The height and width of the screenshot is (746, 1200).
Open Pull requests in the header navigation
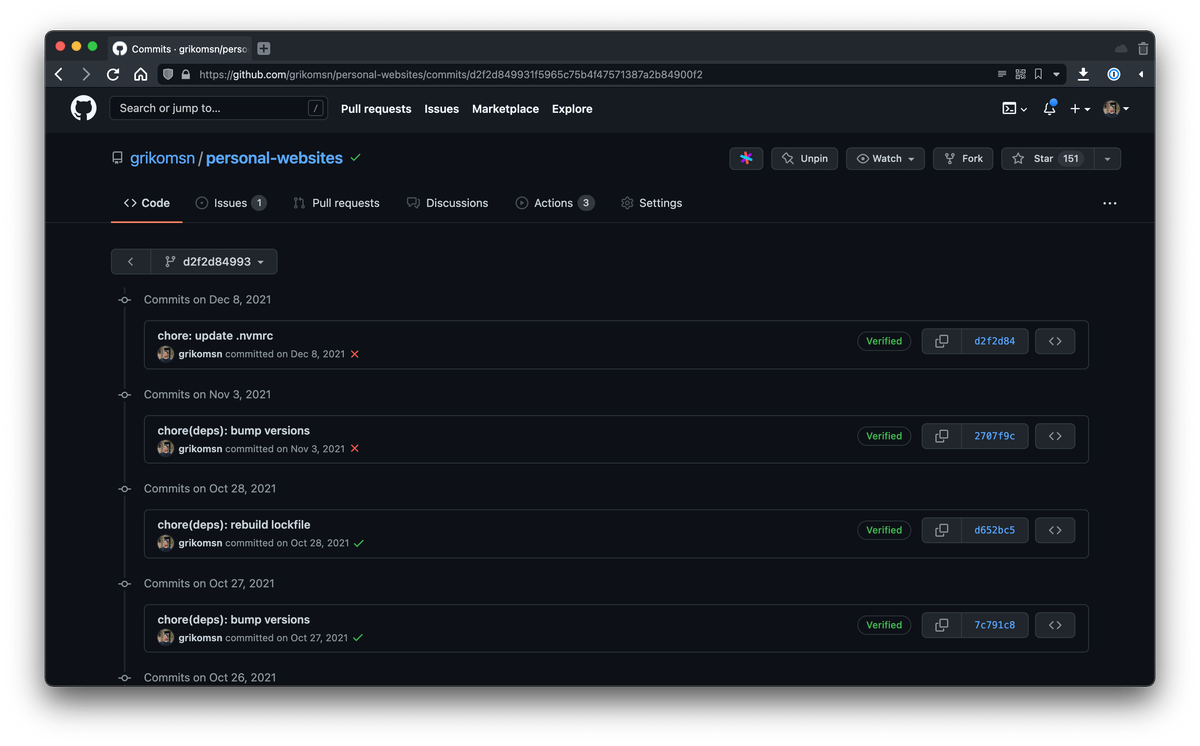coord(376,109)
